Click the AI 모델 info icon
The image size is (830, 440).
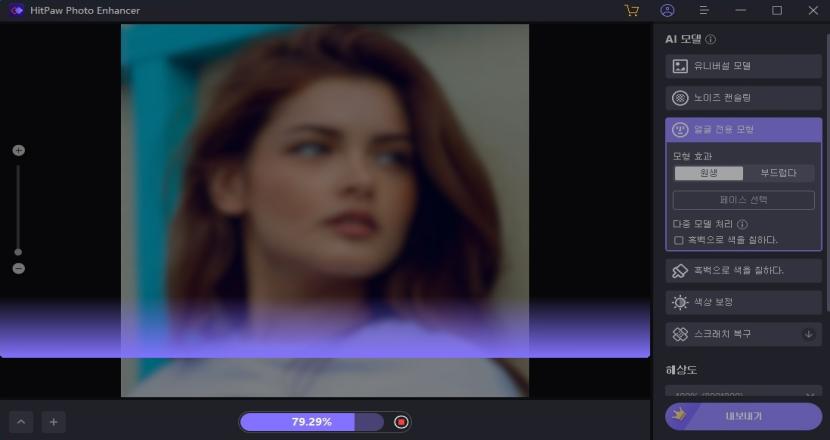tap(711, 40)
